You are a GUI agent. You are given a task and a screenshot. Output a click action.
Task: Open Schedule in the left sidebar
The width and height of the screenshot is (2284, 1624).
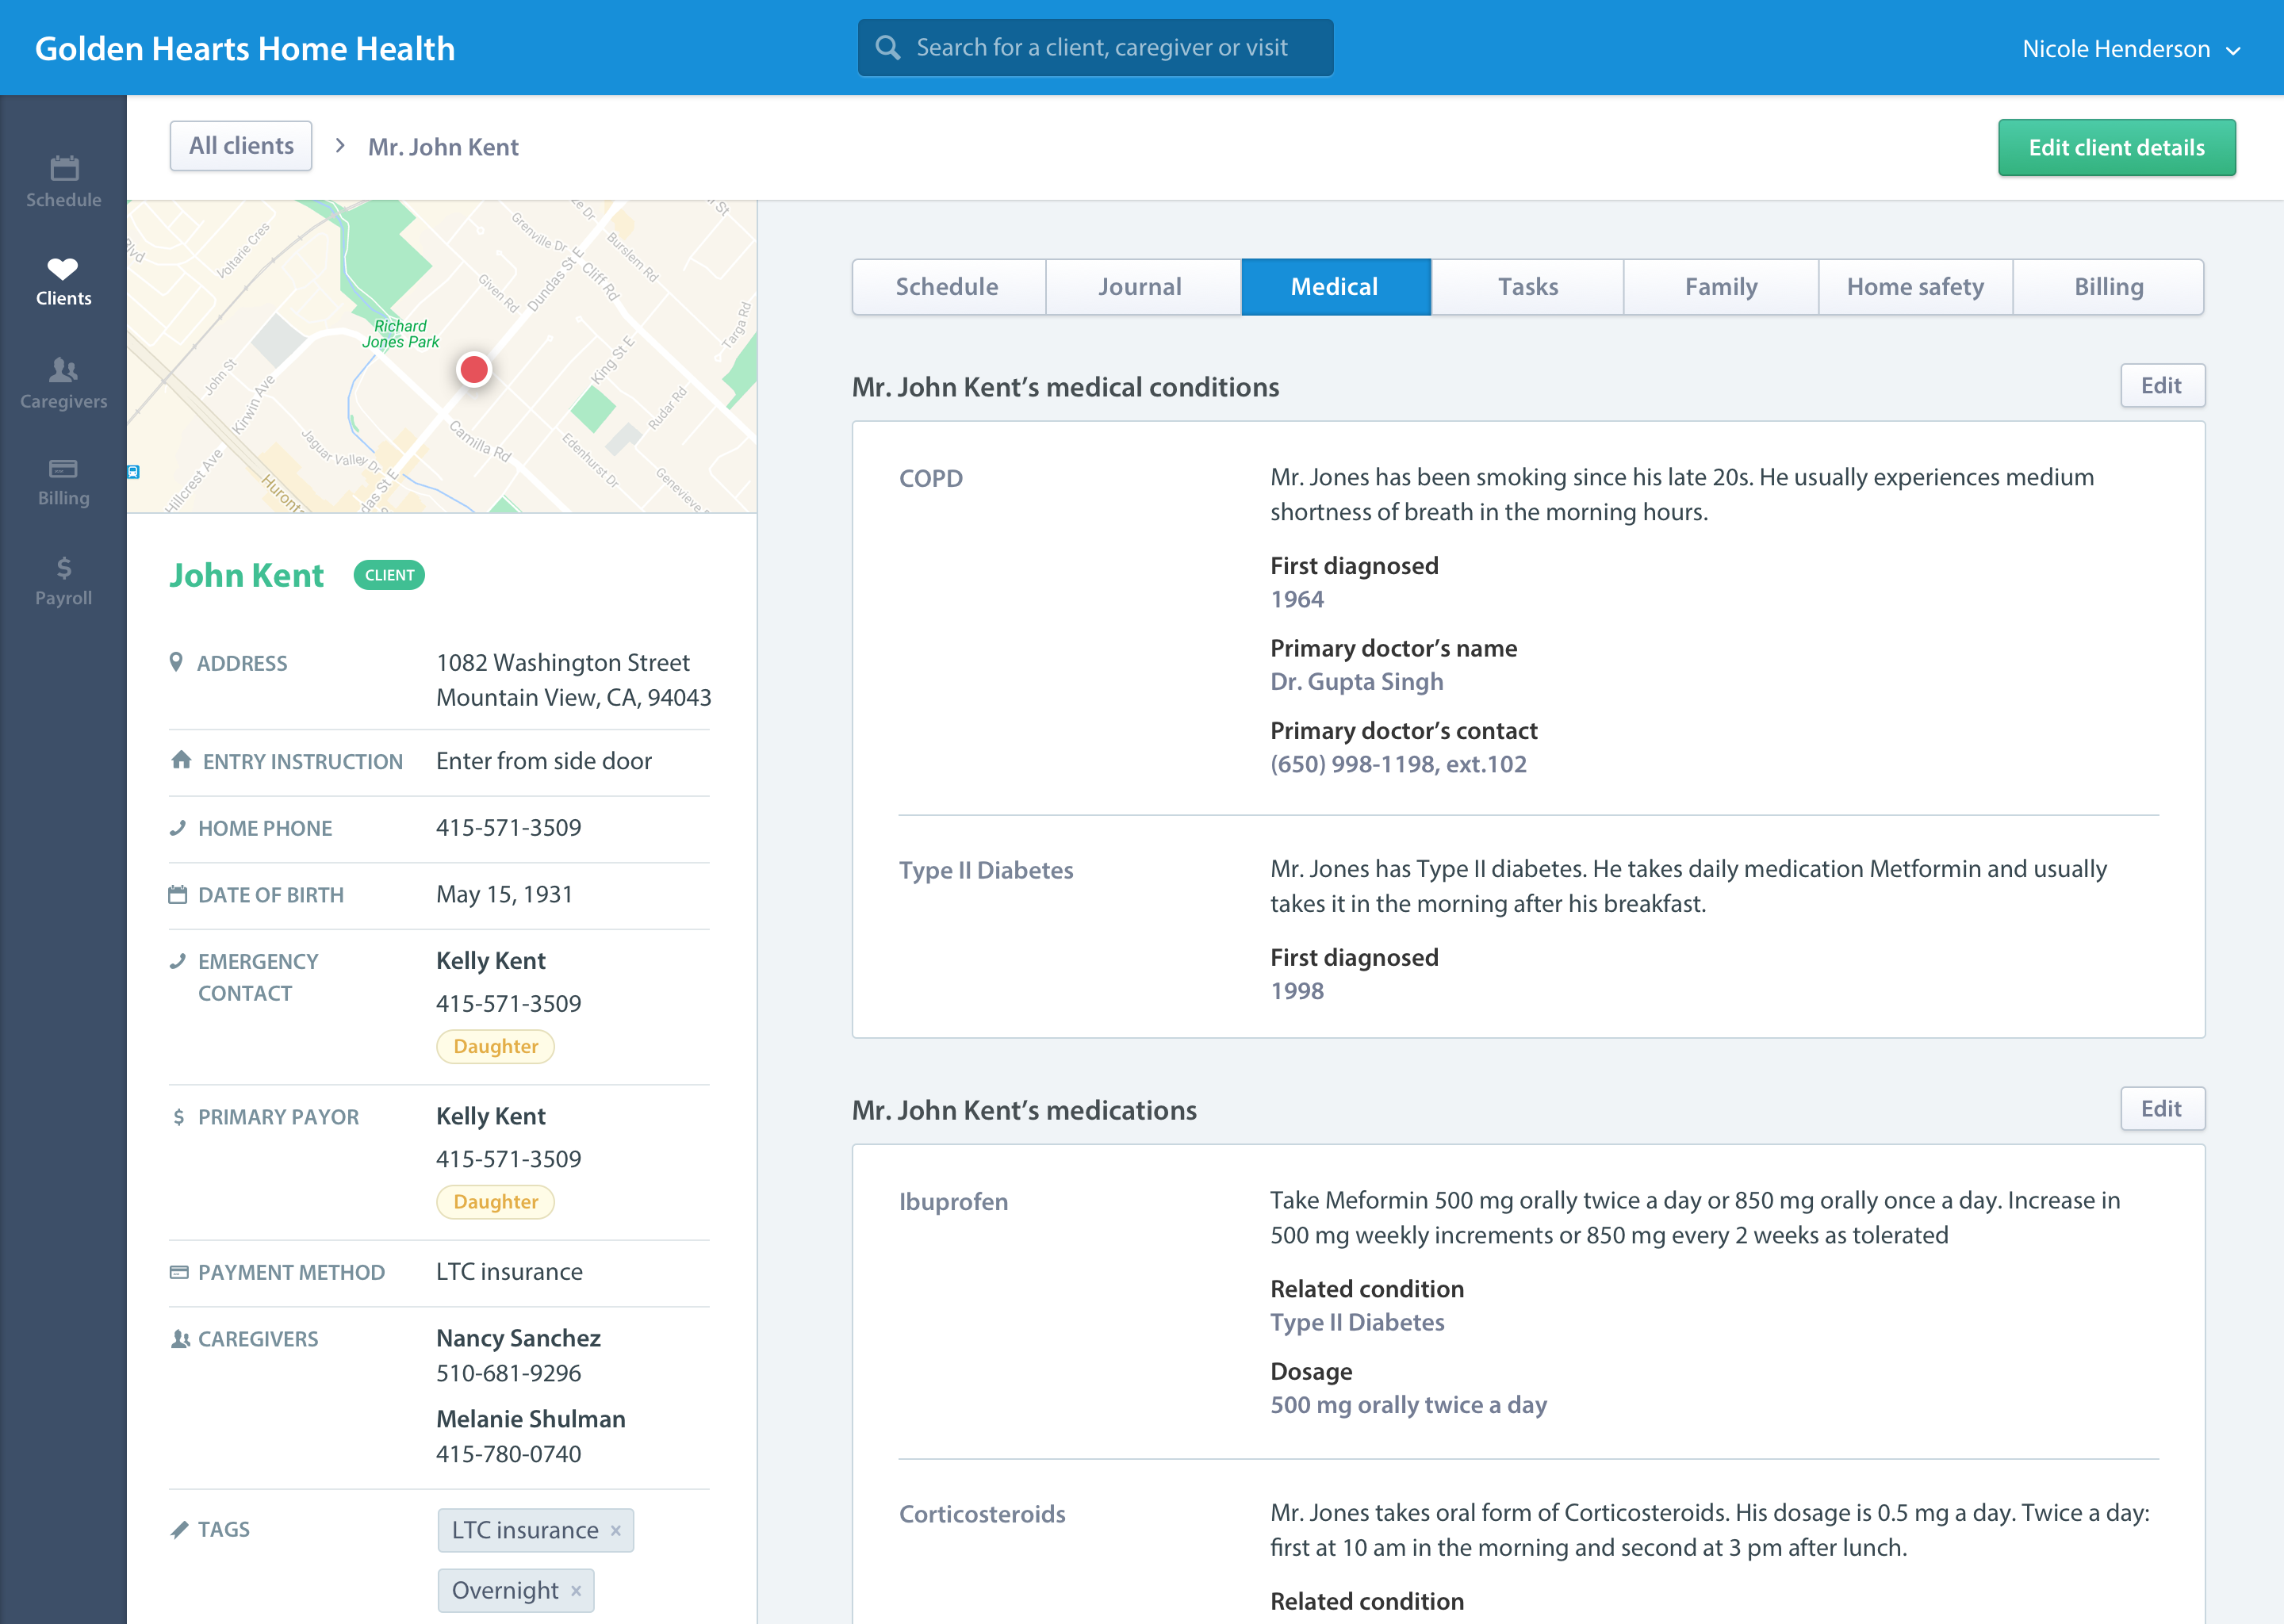tap(63, 182)
